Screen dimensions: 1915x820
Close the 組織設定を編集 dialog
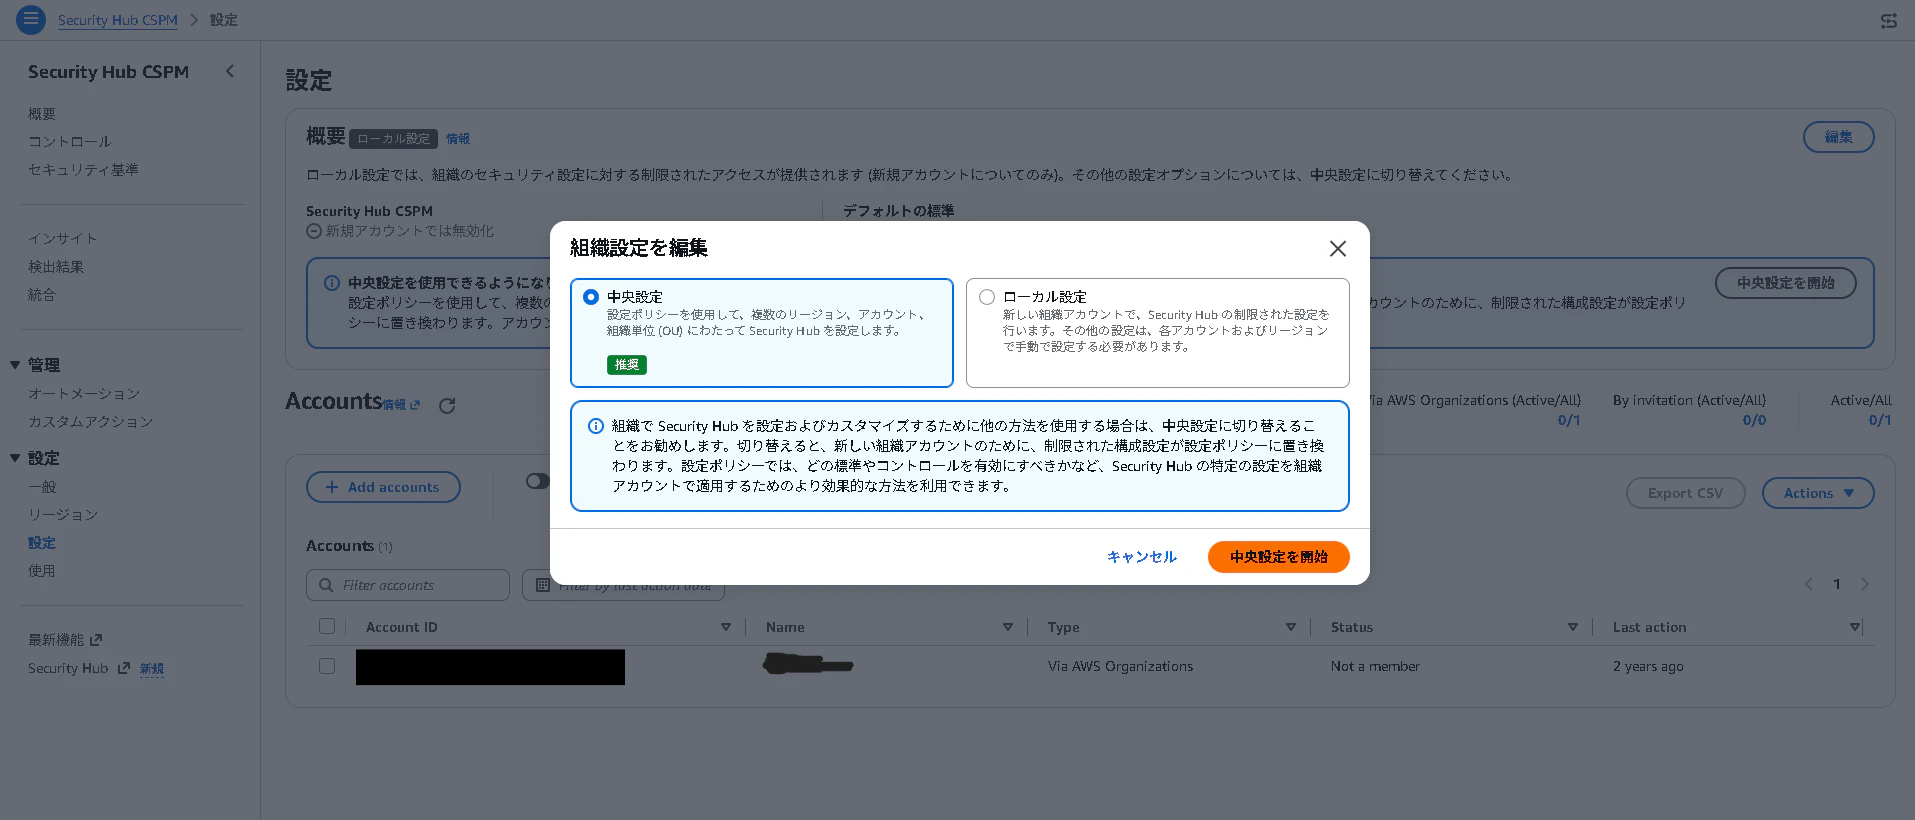1337,248
